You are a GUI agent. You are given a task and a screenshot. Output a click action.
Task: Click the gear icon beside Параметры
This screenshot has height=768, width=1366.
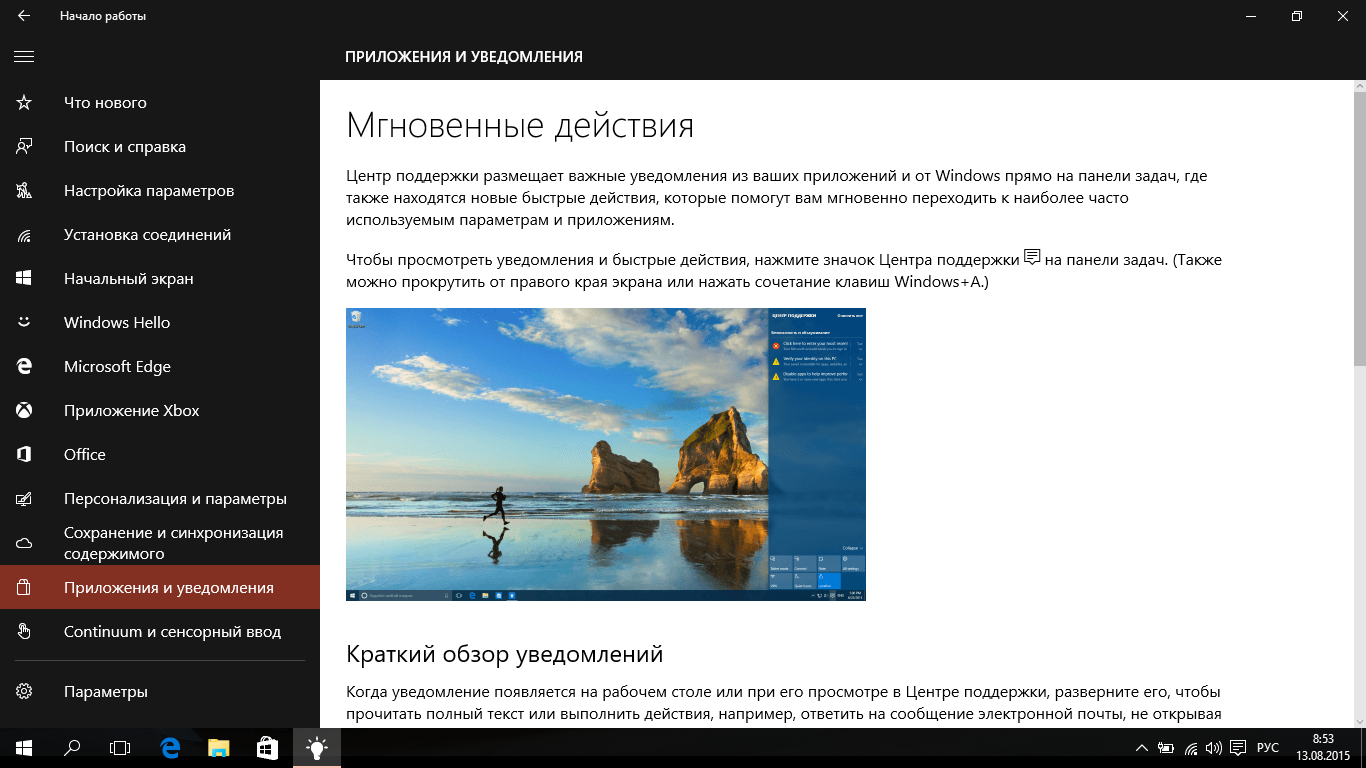tap(24, 692)
